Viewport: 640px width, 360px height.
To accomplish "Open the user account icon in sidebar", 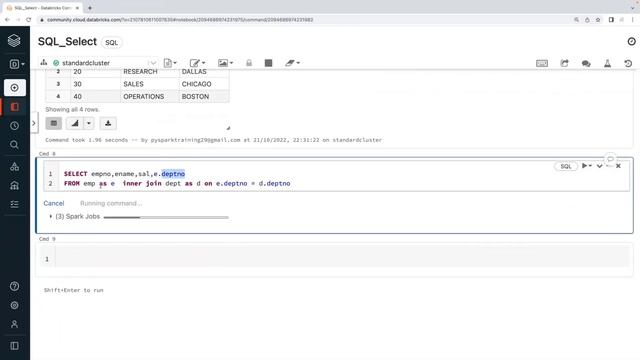I will tap(15, 324).
